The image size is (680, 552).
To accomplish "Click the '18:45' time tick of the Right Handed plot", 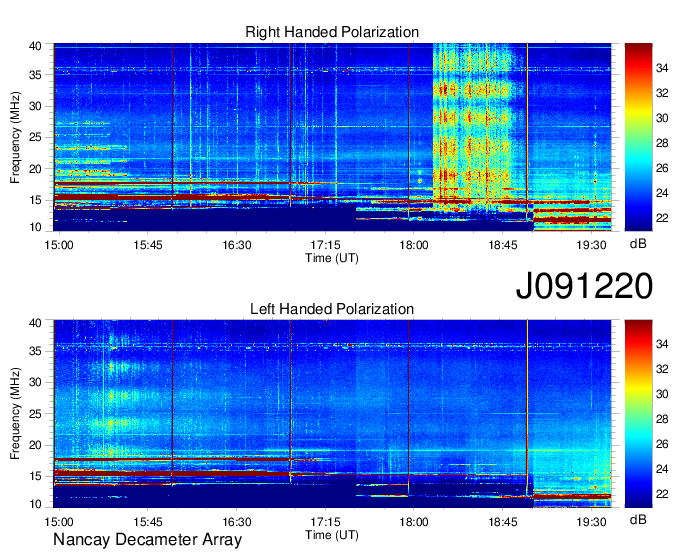I will (503, 245).
